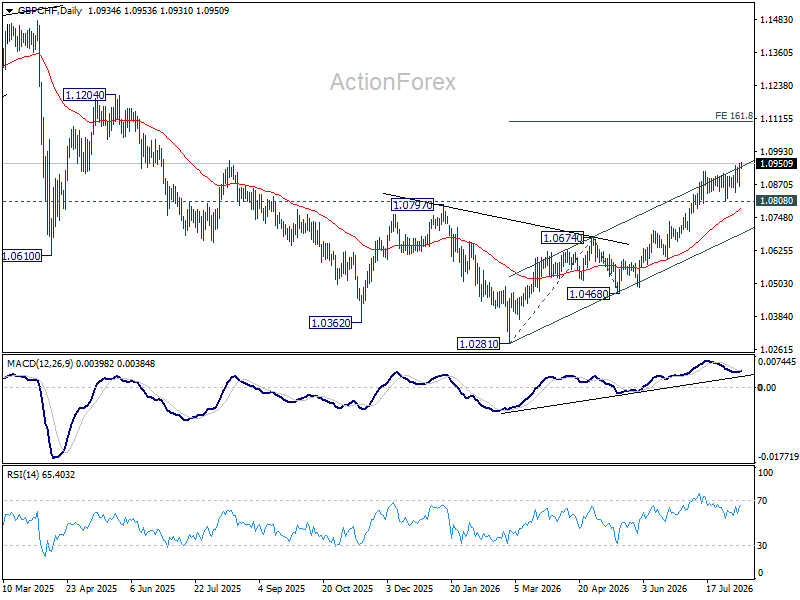Click the 1.13605 price axis value
Viewport: 800px width, 600px height.
777,53
